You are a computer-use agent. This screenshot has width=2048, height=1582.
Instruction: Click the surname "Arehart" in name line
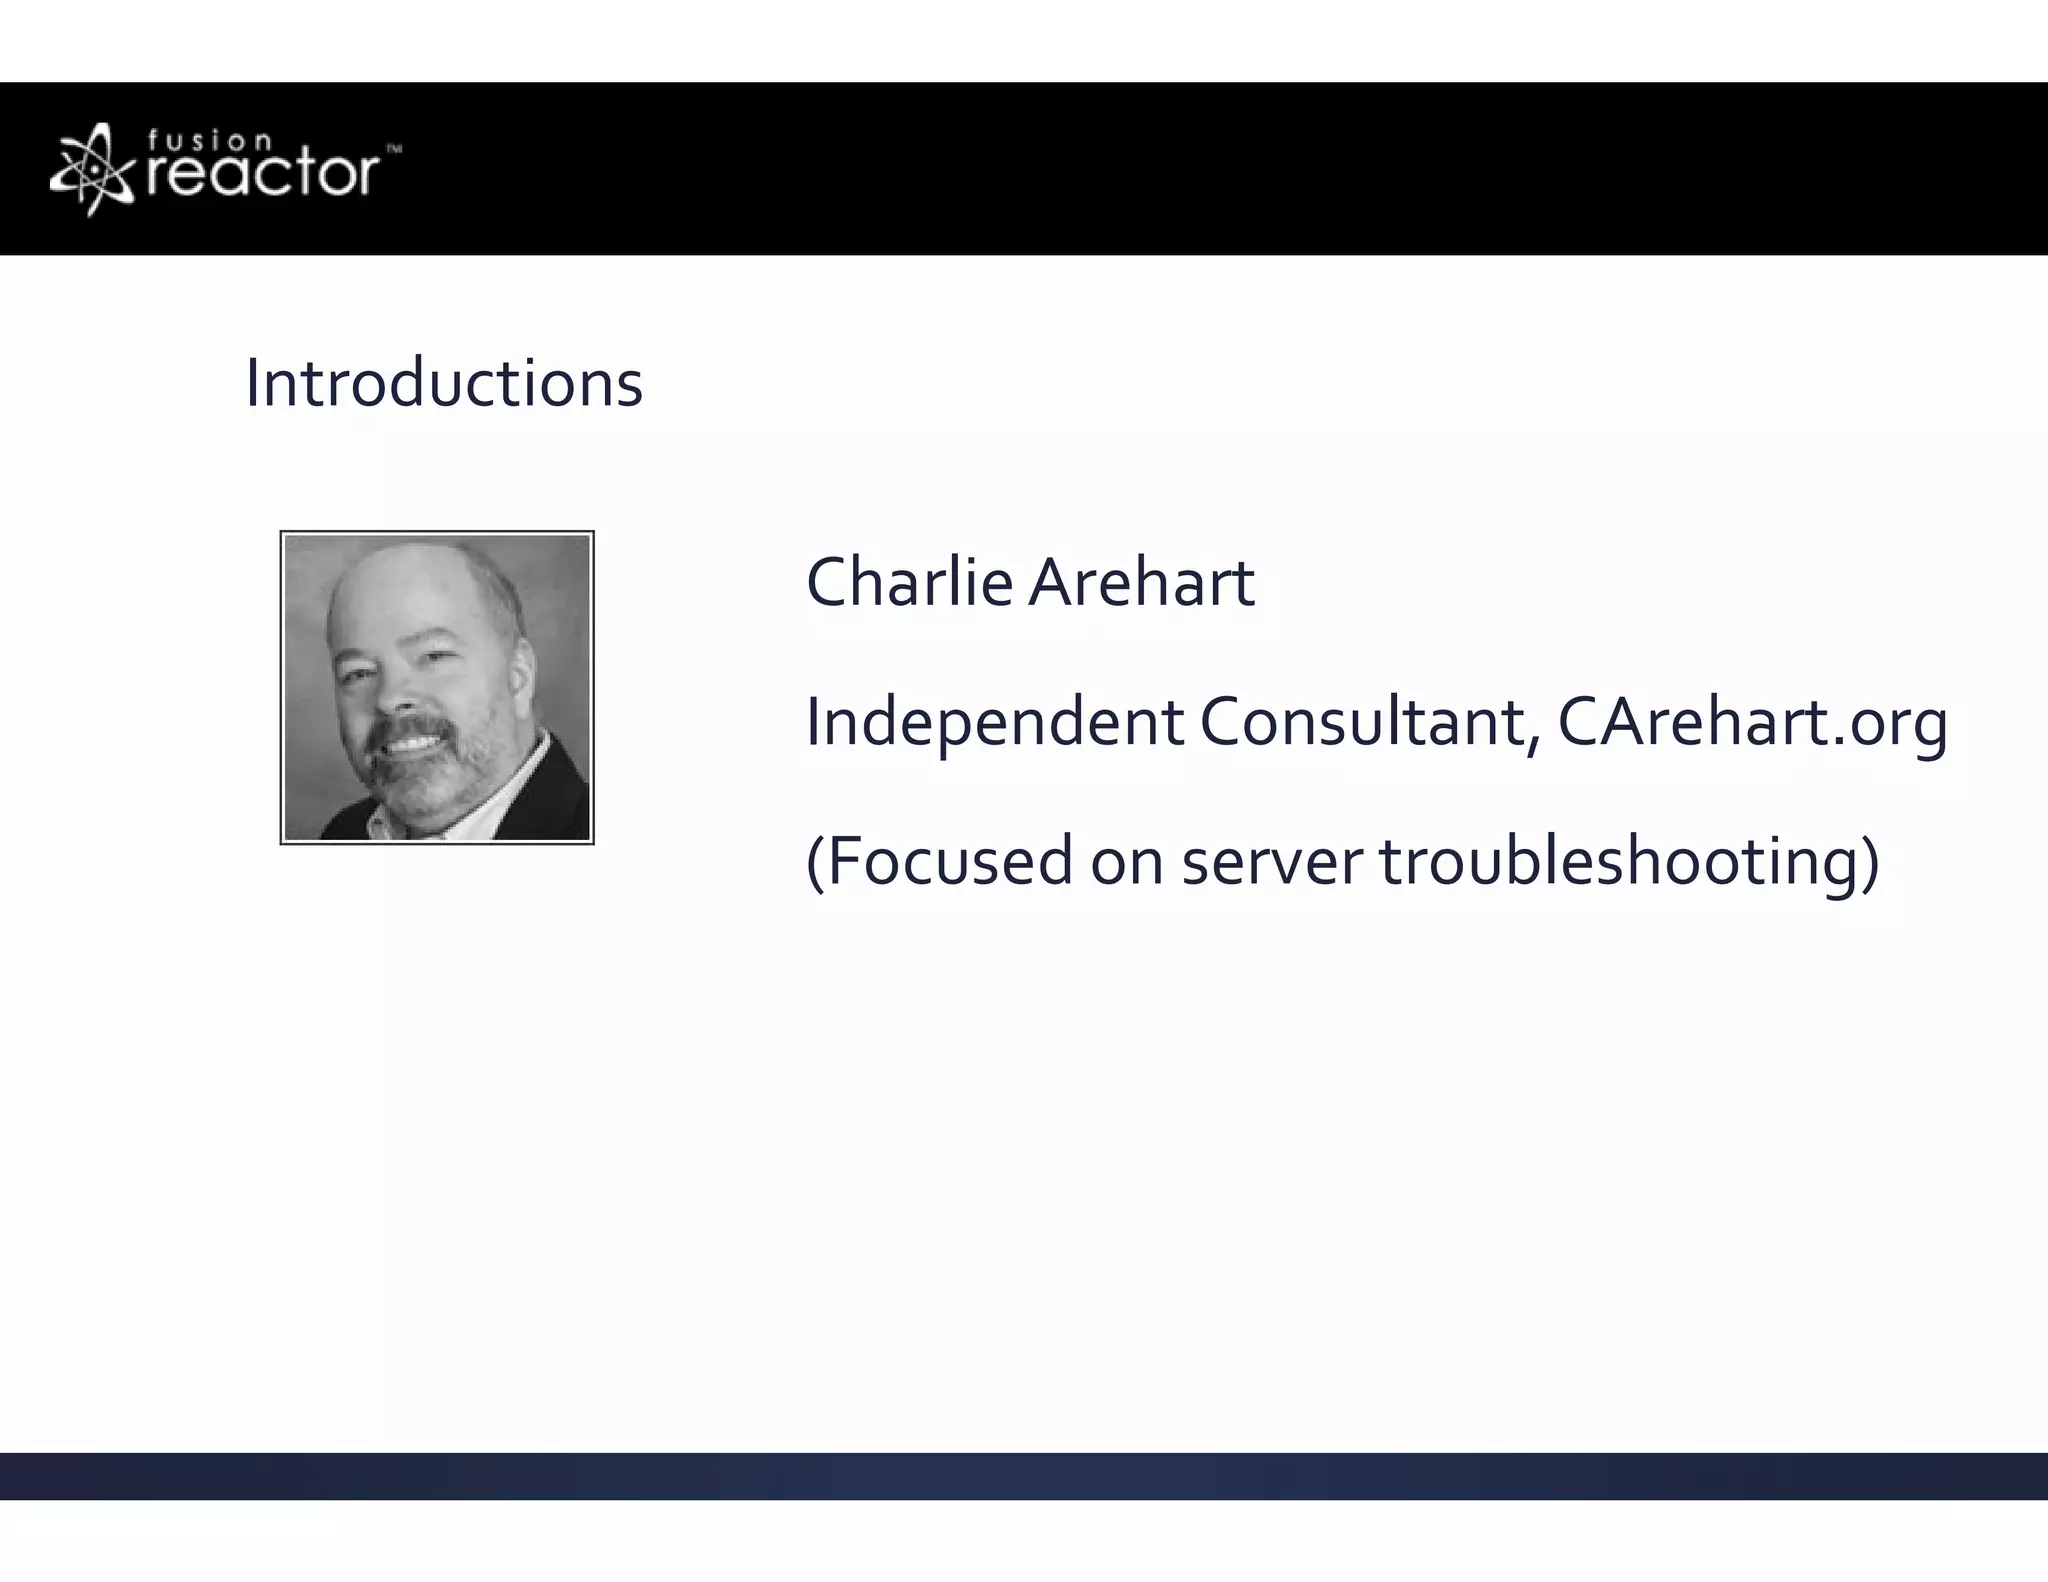tap(1141, 583)
